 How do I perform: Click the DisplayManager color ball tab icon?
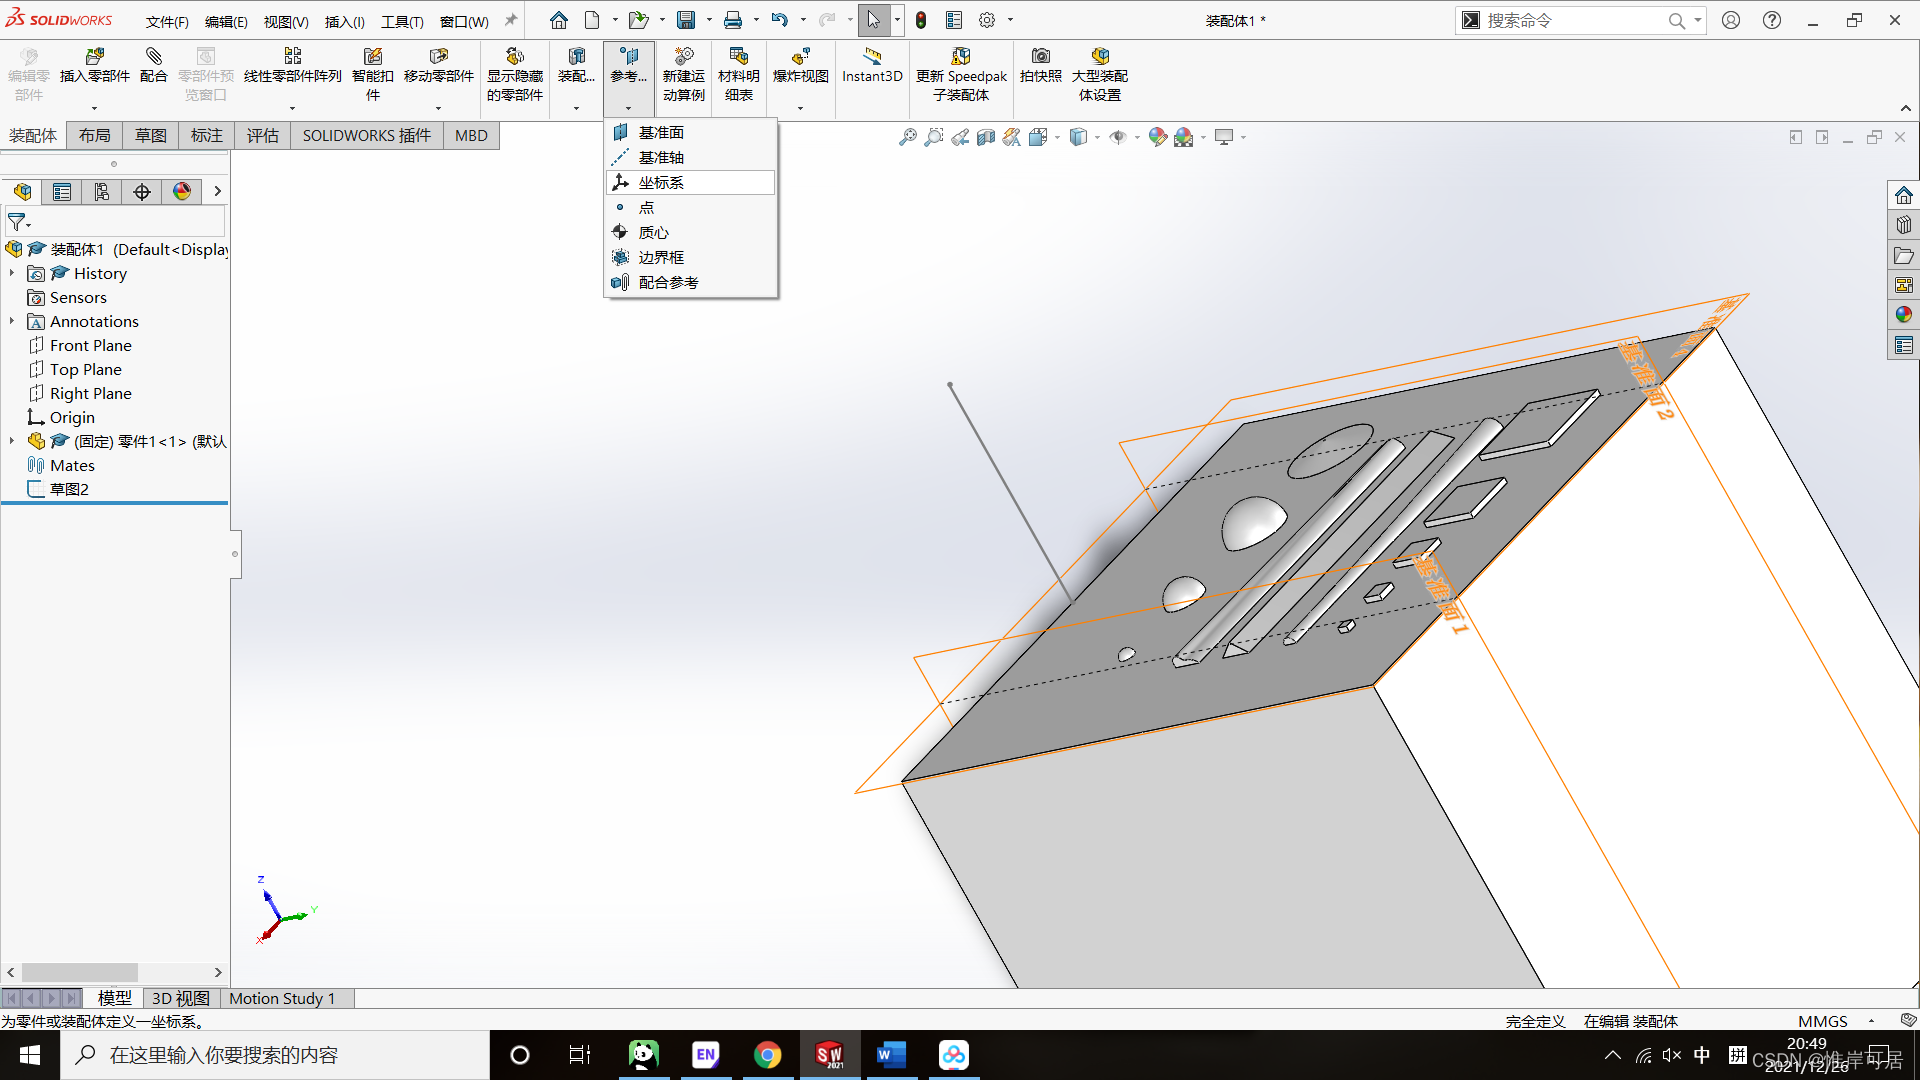(x=182, y=192)
